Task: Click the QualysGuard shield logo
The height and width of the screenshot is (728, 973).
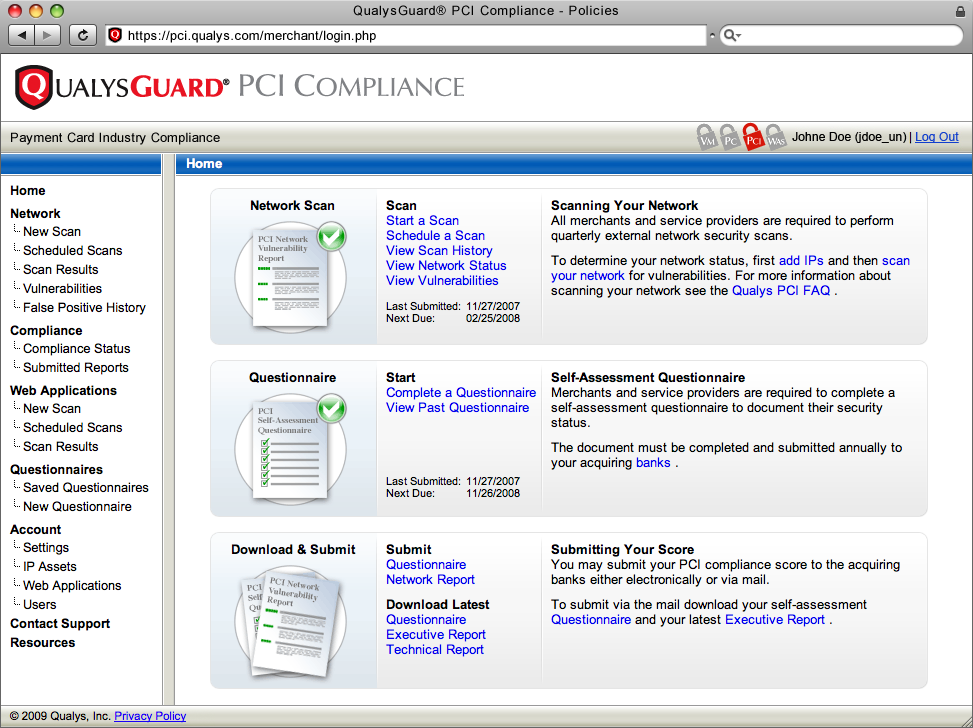Action: pyautogui.click(x=34, y=87)
